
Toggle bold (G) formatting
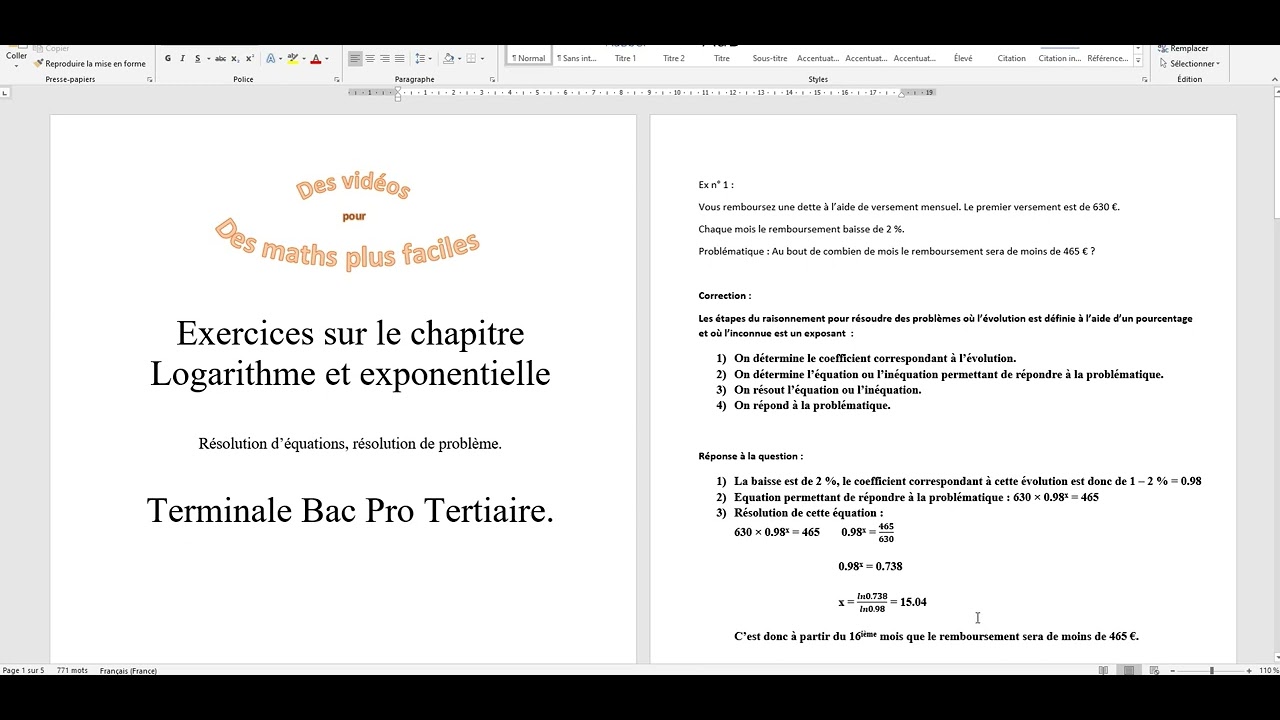(x=168, y=59)
